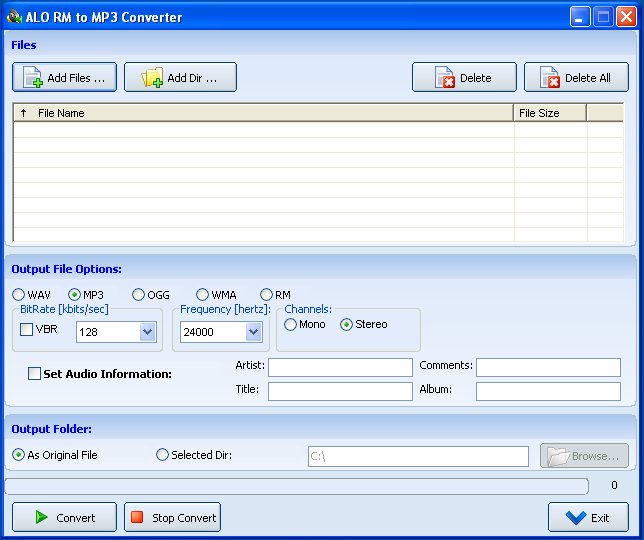Close the ALO RM to MP3 Converter window

pyautogui.click(x=626, y=17)
